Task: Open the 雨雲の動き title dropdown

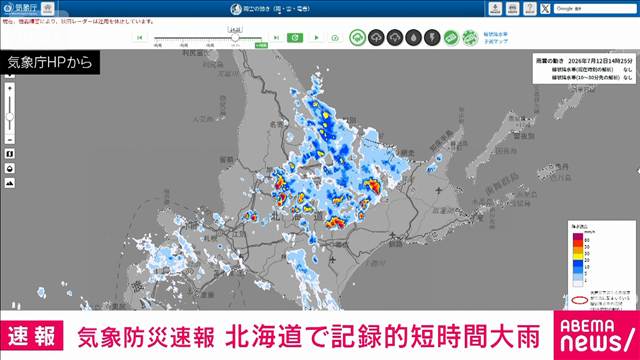Action: pos(270,9)
